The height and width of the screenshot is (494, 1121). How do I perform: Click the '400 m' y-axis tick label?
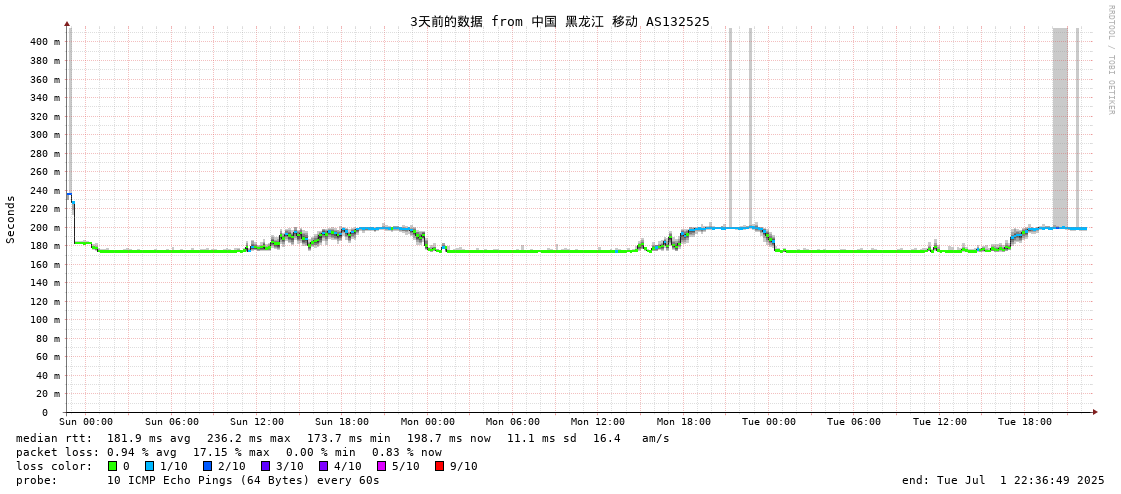[x=46, y=42]
